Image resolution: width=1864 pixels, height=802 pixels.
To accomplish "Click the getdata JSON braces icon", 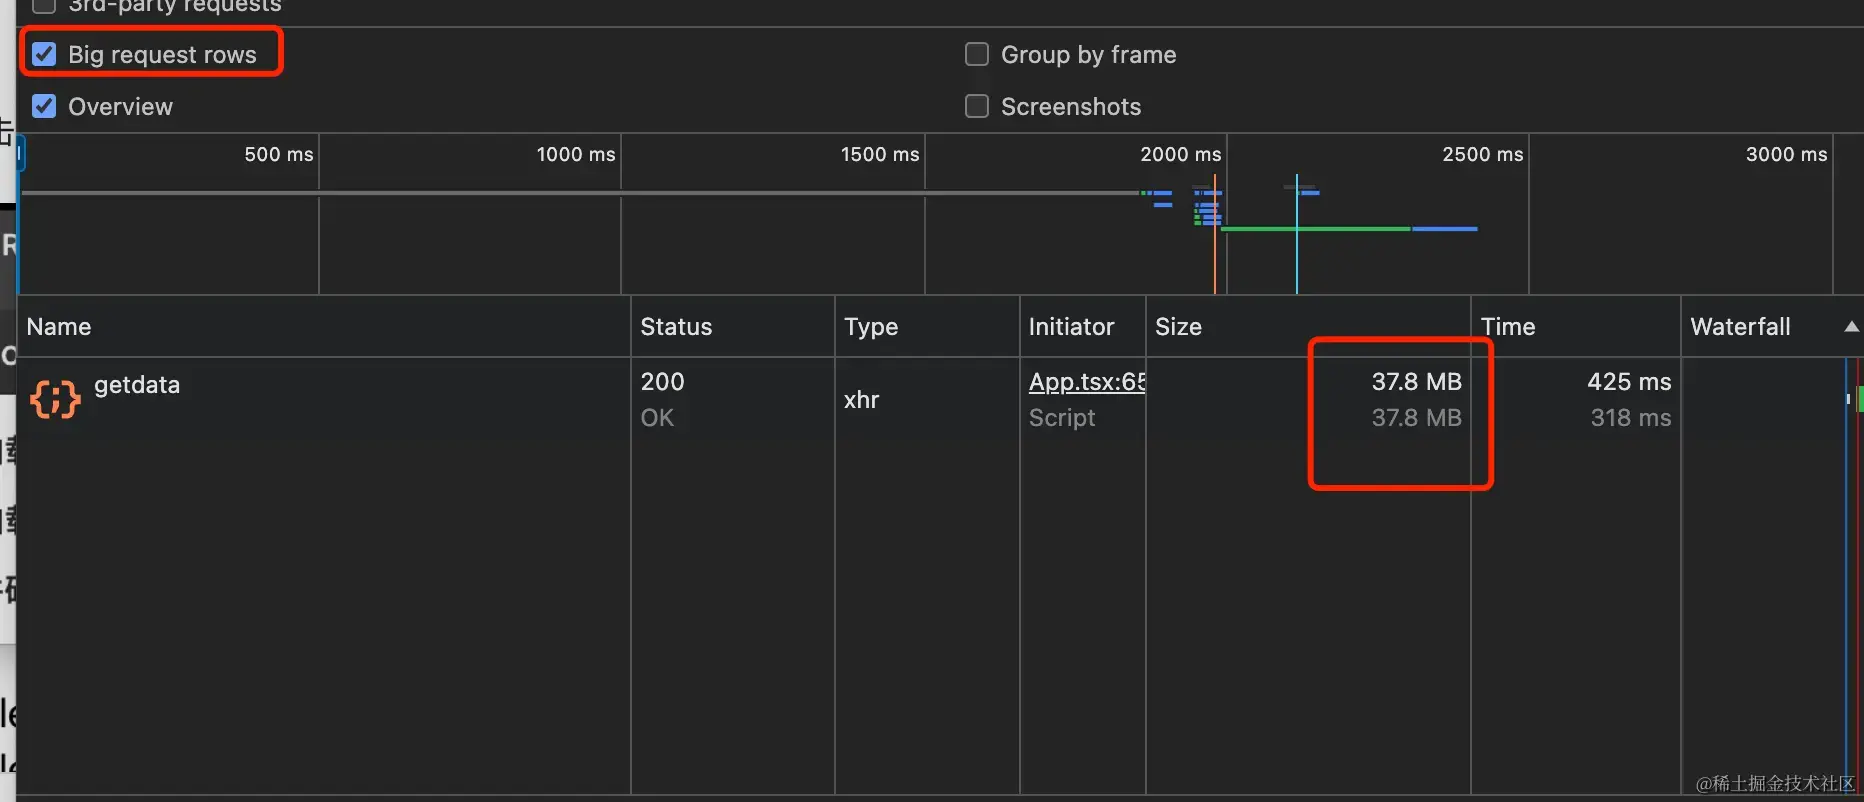I will pyautogui.click(x=55, y=399).
